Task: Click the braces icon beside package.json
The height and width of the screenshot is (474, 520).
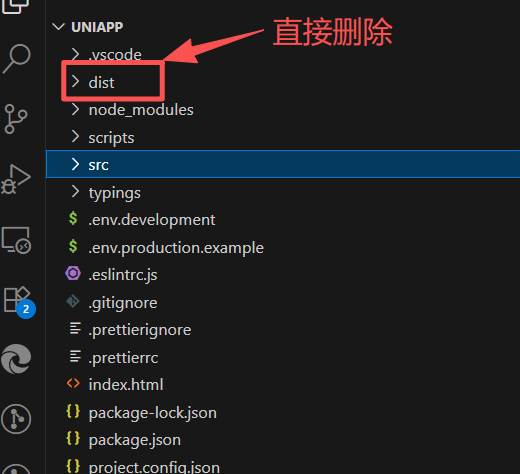Action: [x=73, y=439]
